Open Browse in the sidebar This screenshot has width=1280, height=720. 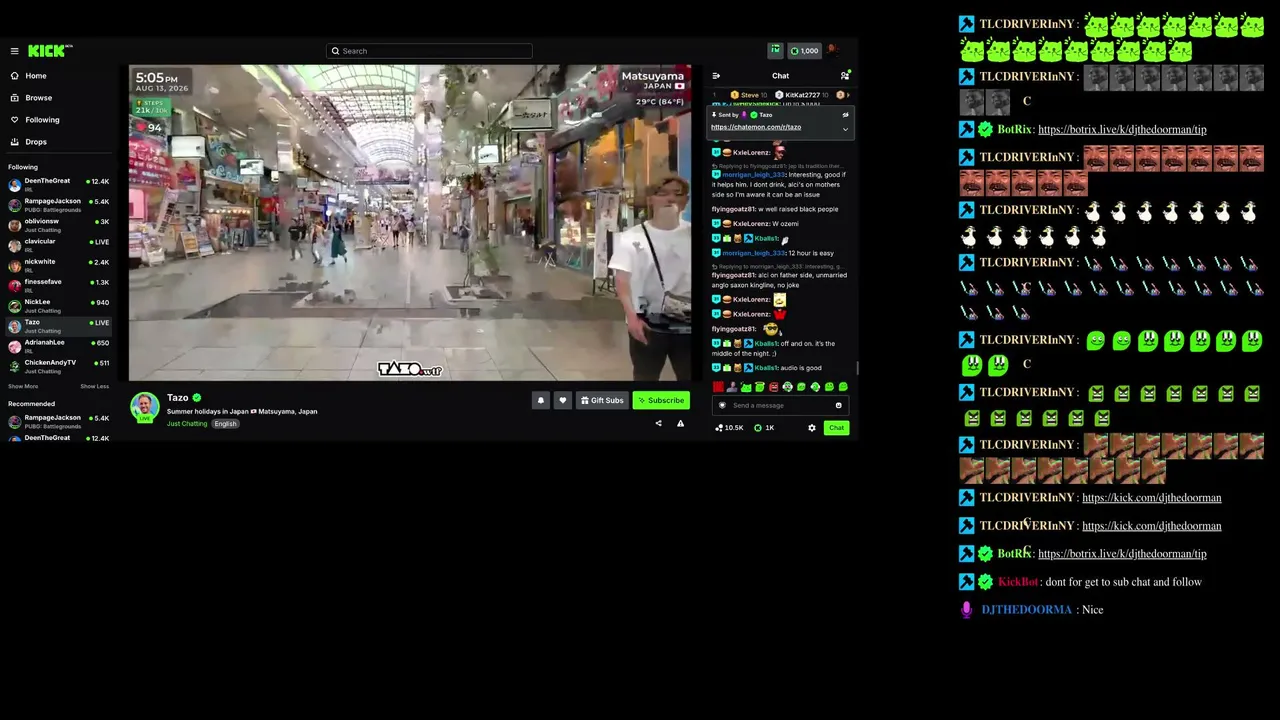38,98
